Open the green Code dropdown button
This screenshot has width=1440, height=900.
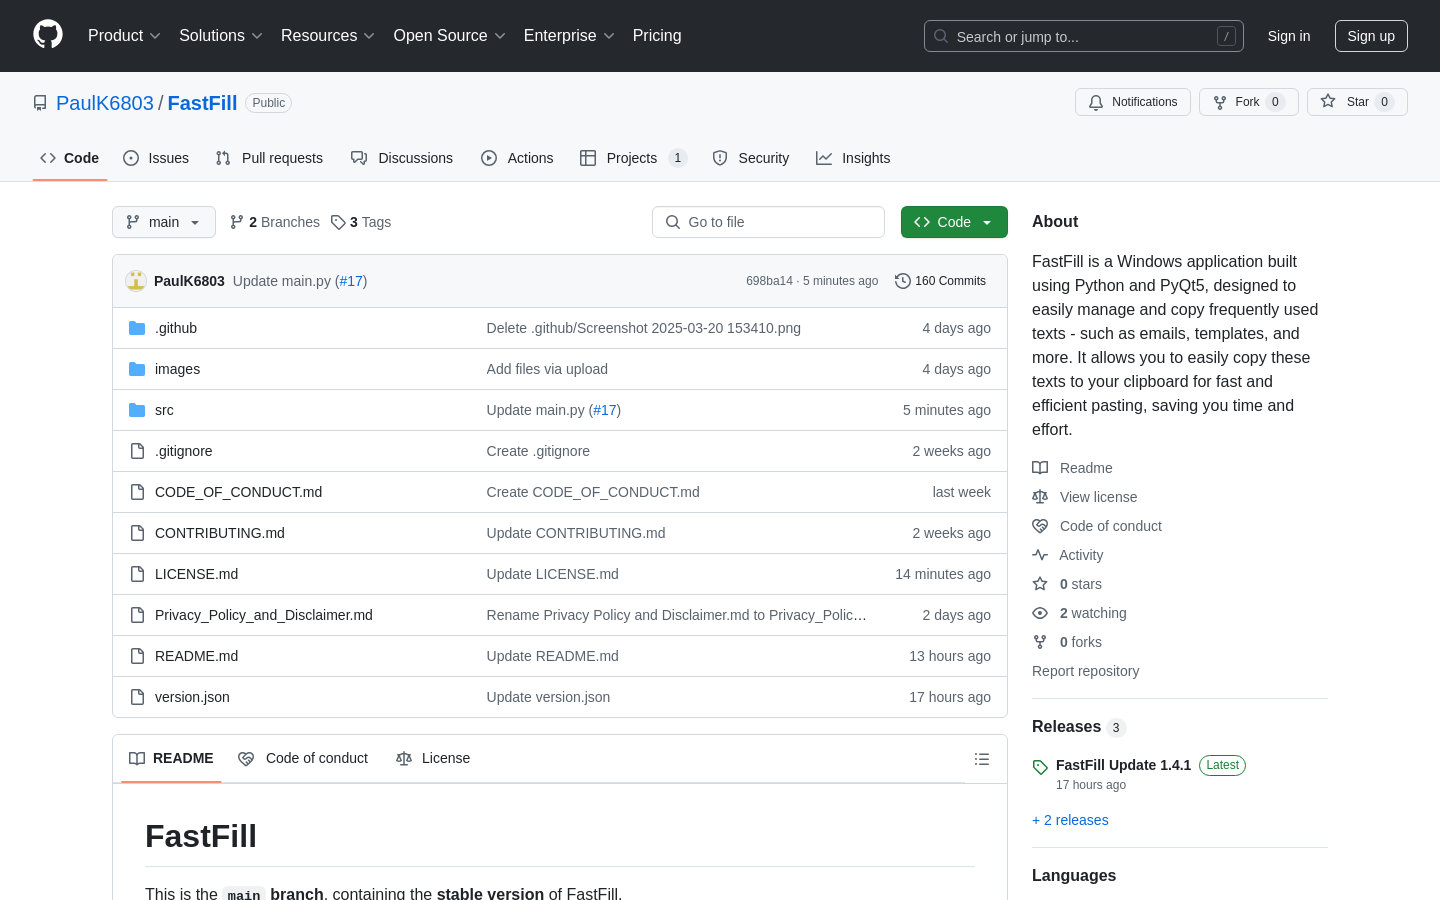click(954, 222)
